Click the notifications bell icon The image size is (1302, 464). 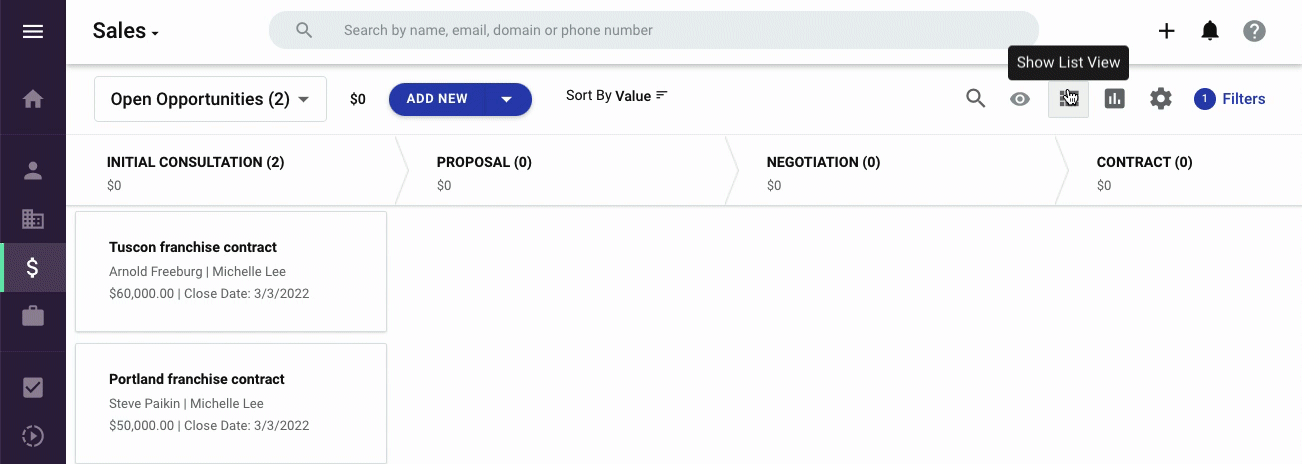pos(1210,31)
